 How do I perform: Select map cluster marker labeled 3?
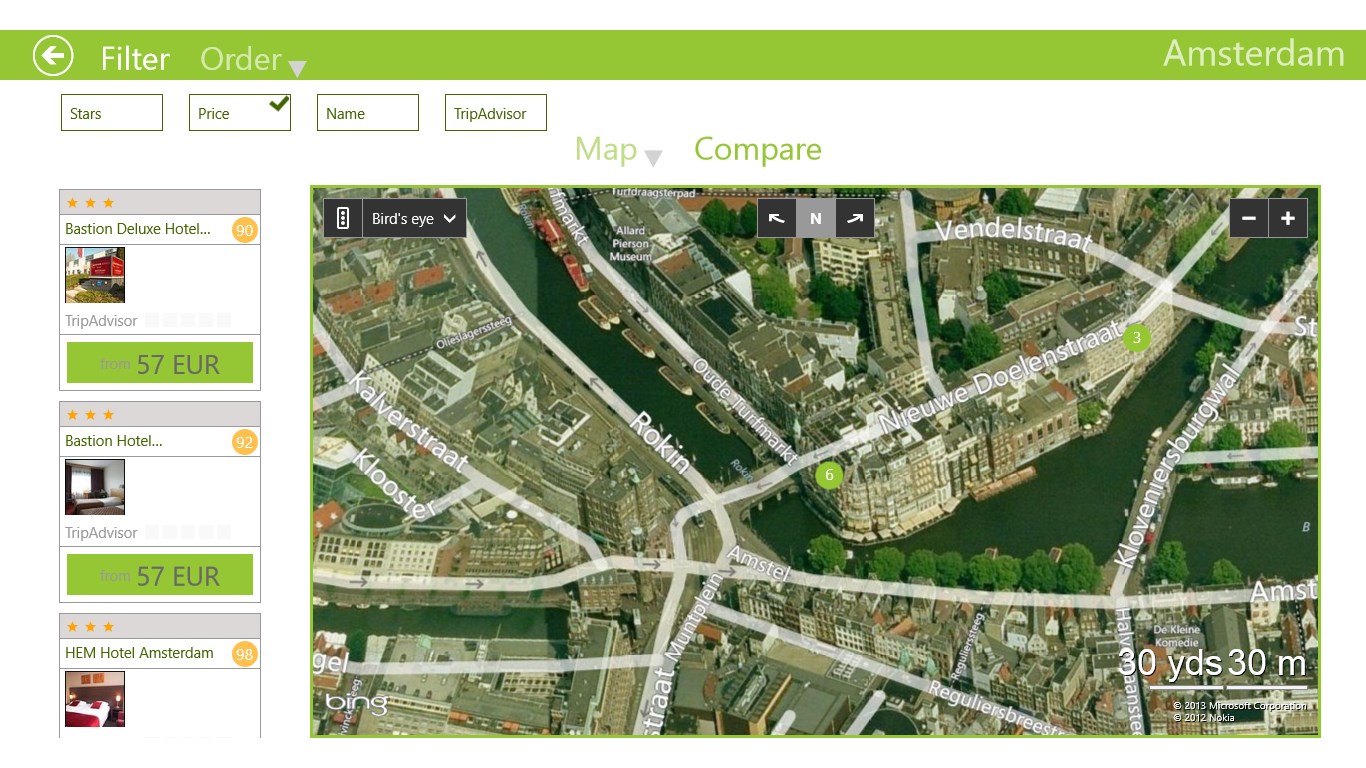coord(1136,338)
